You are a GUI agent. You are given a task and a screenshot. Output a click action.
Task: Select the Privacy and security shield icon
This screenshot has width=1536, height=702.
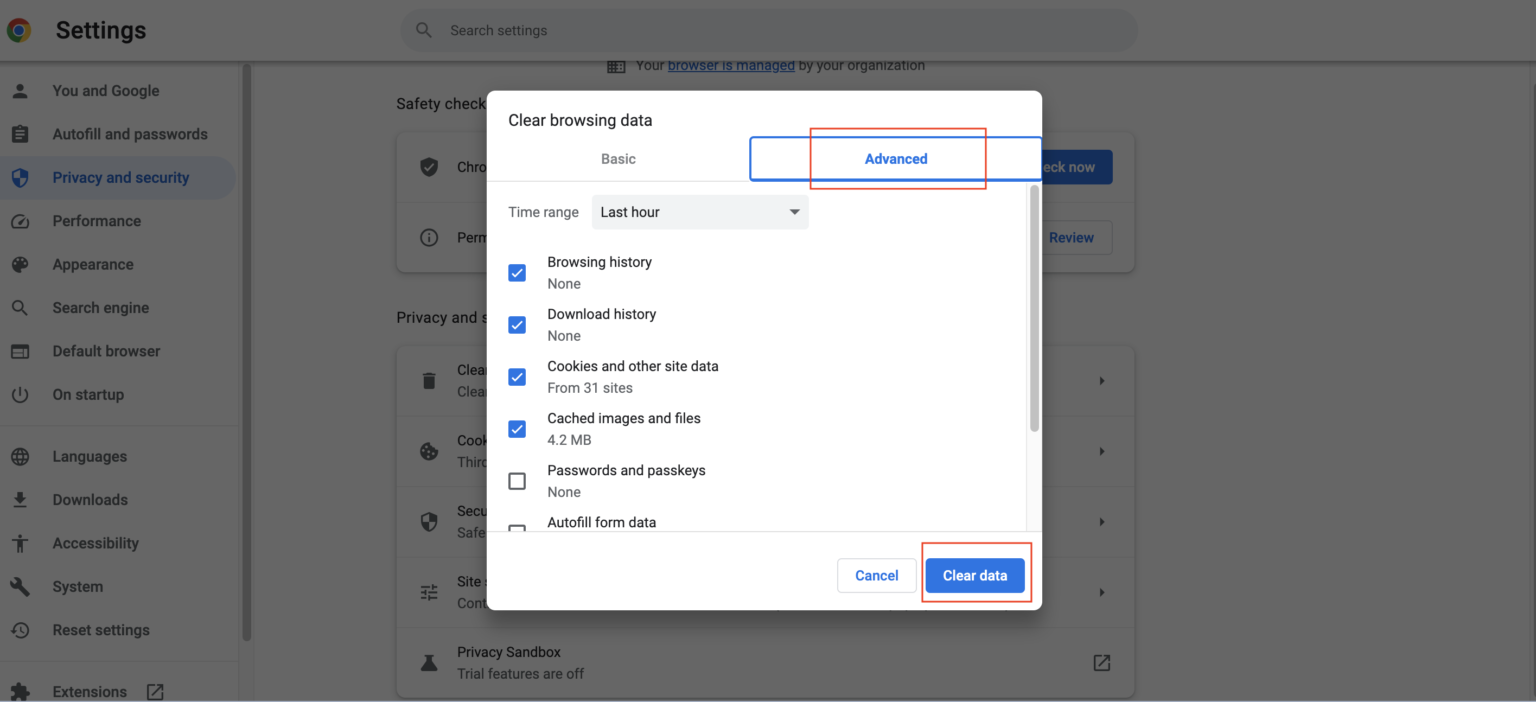(22, 177)
